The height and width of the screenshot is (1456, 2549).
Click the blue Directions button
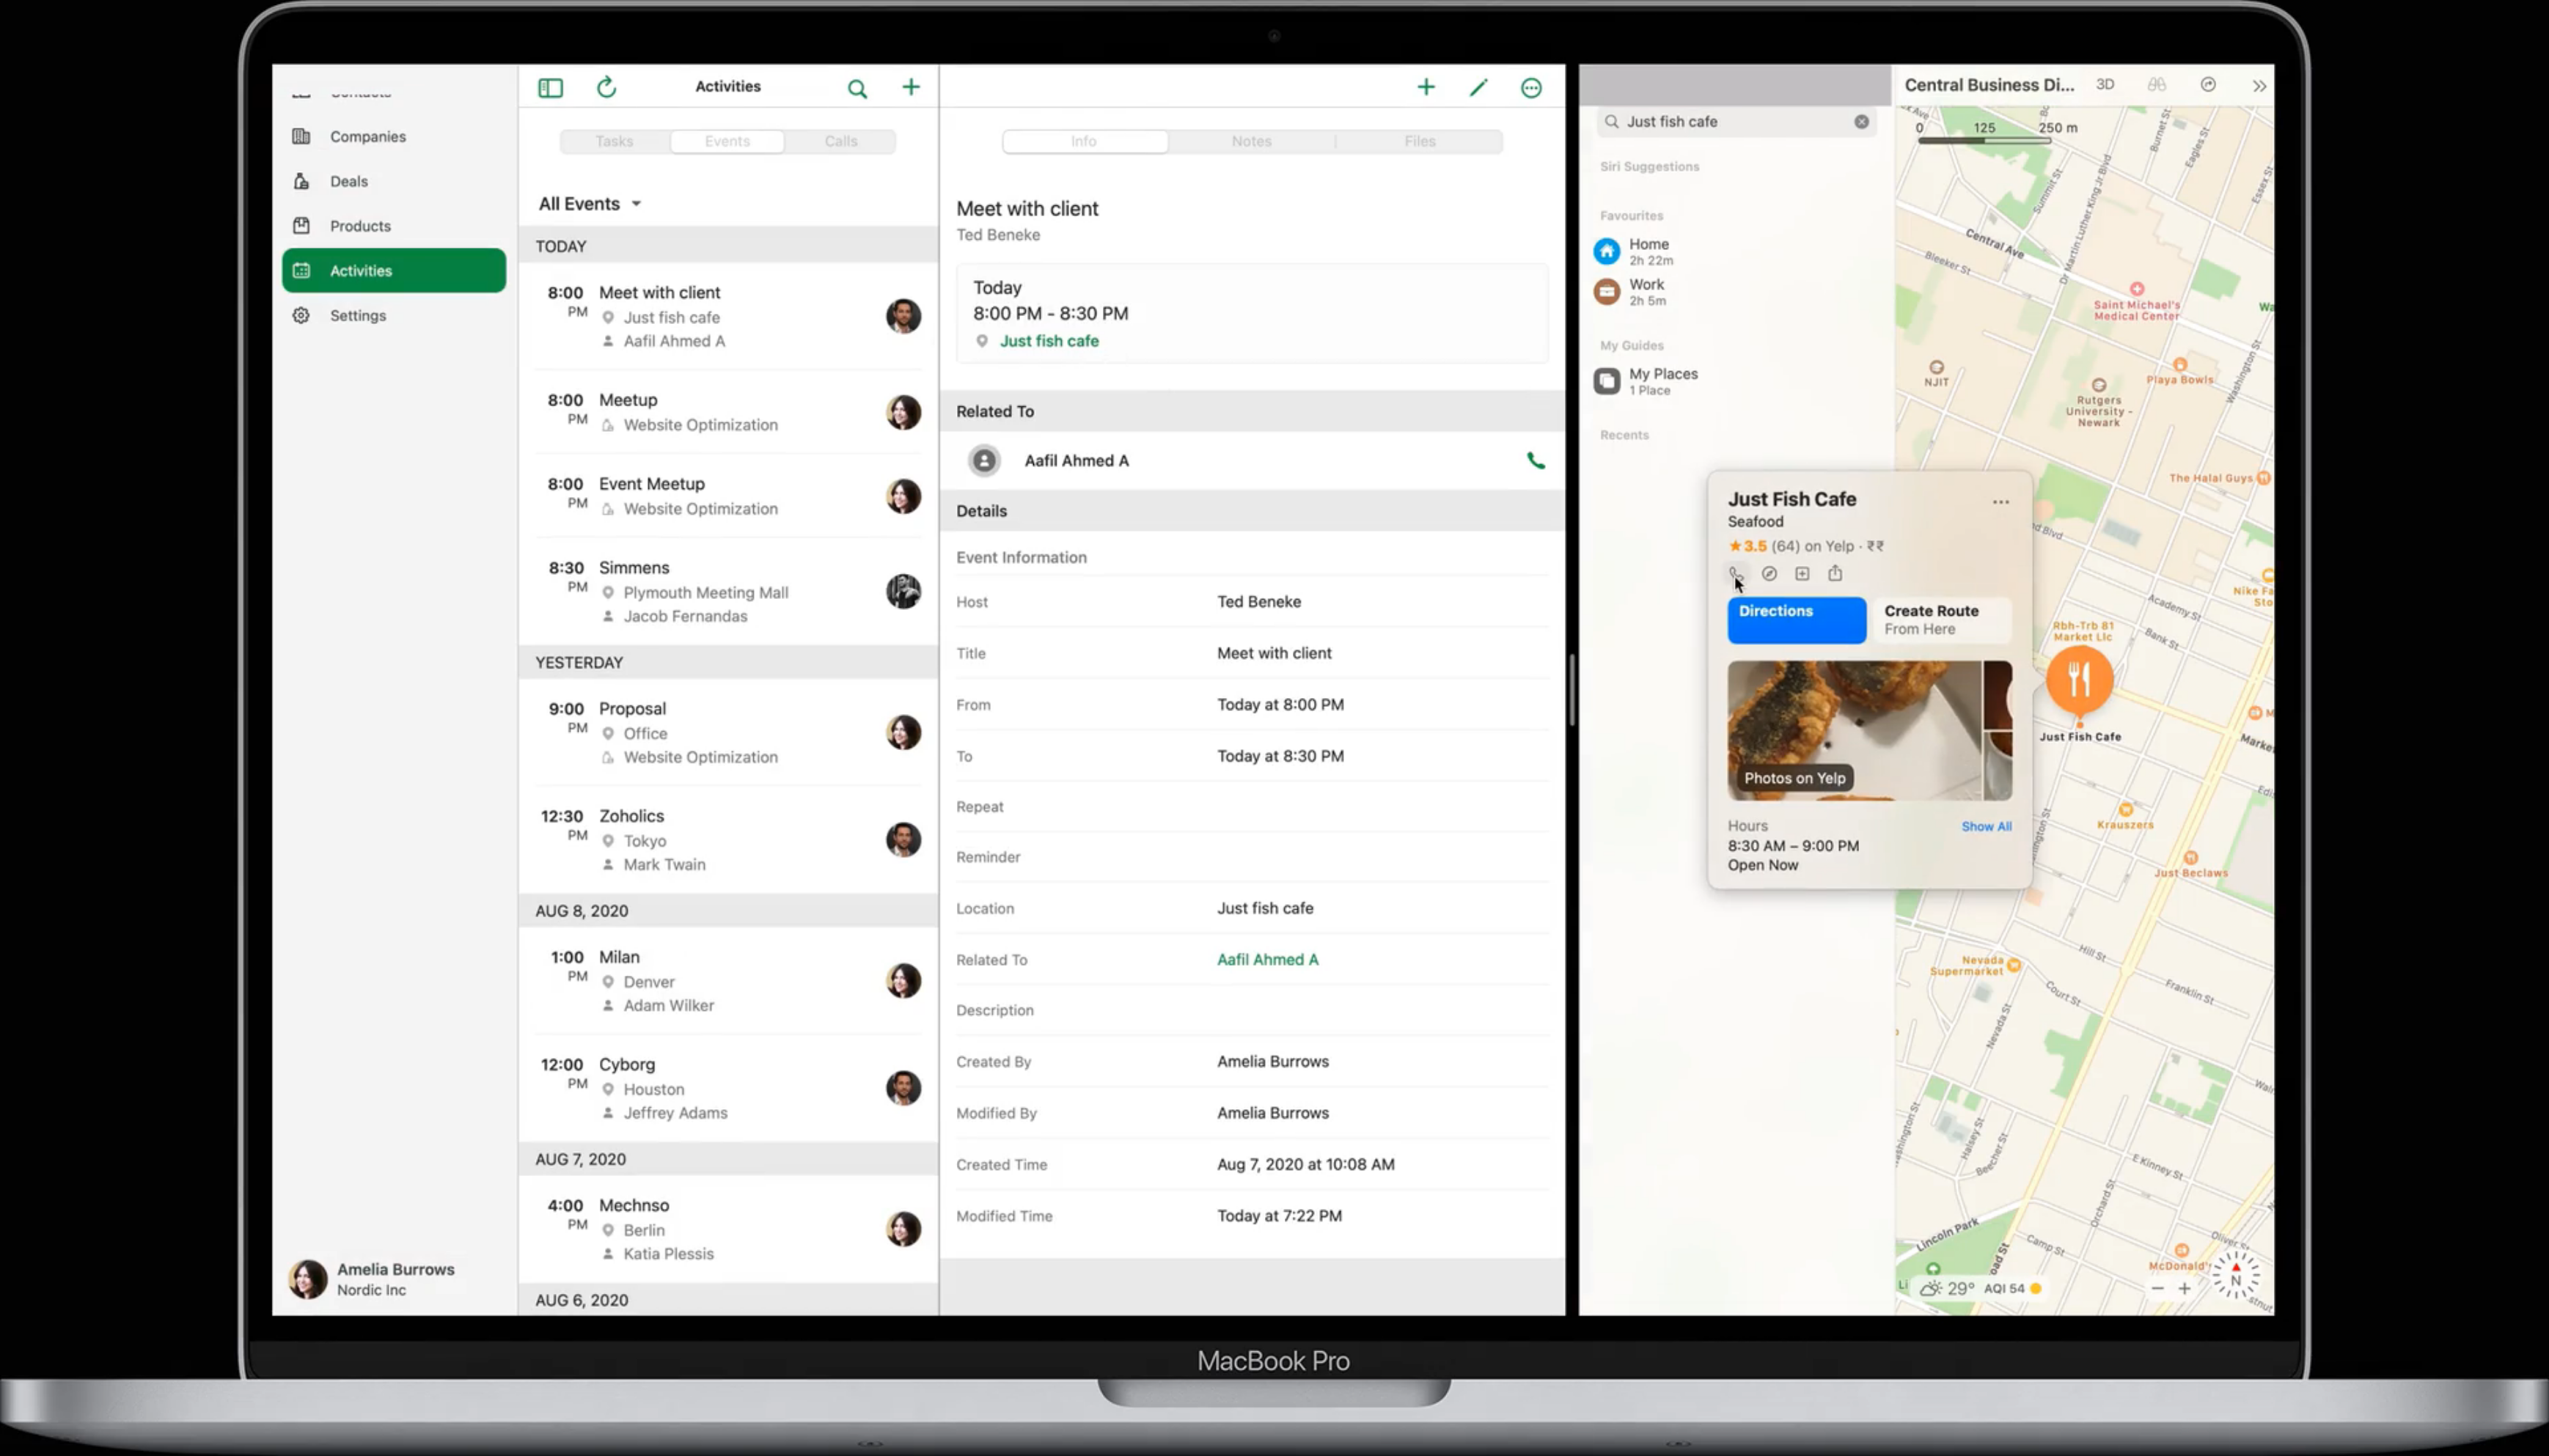coord(1796,620)
